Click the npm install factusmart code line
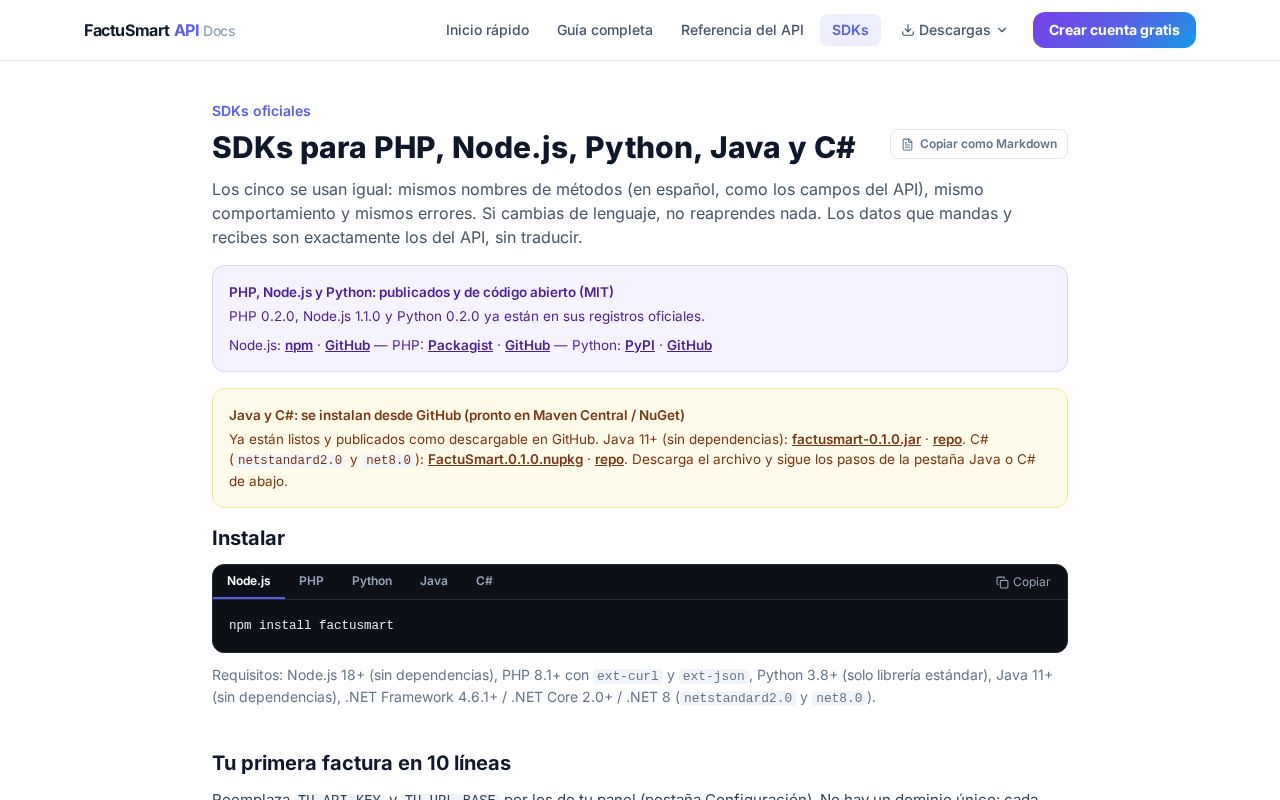This screenshot has height=800, width=1280. pyautogui.click(x=311, y=625)
